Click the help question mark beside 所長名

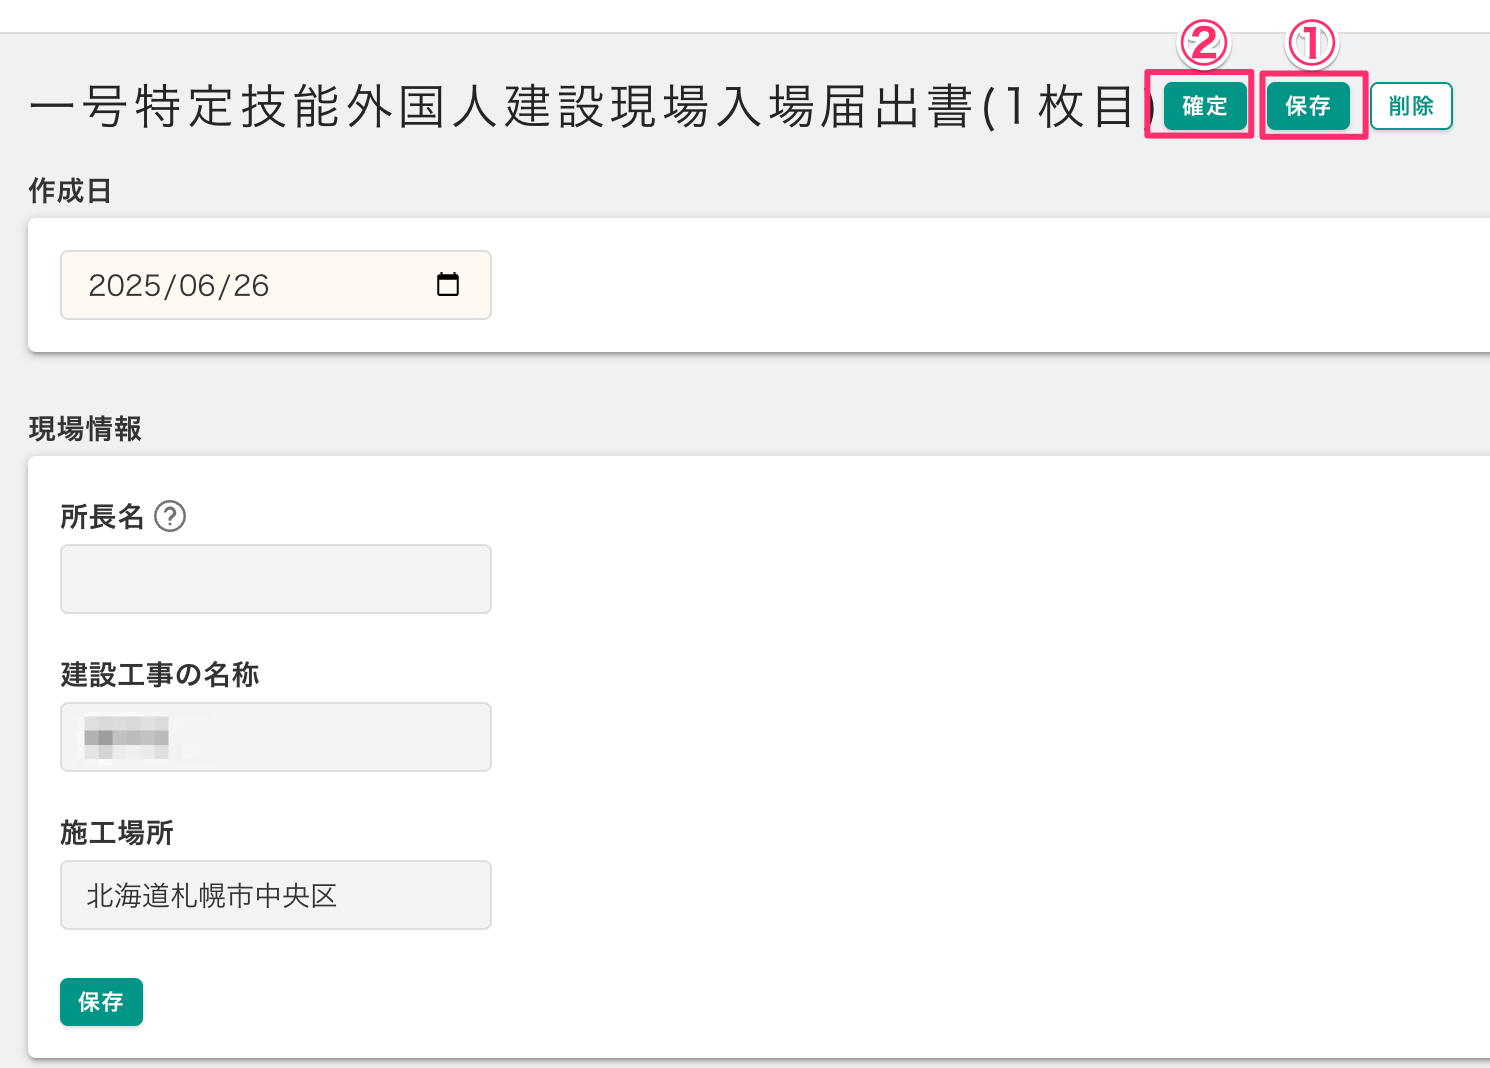(x=170, y=516)
